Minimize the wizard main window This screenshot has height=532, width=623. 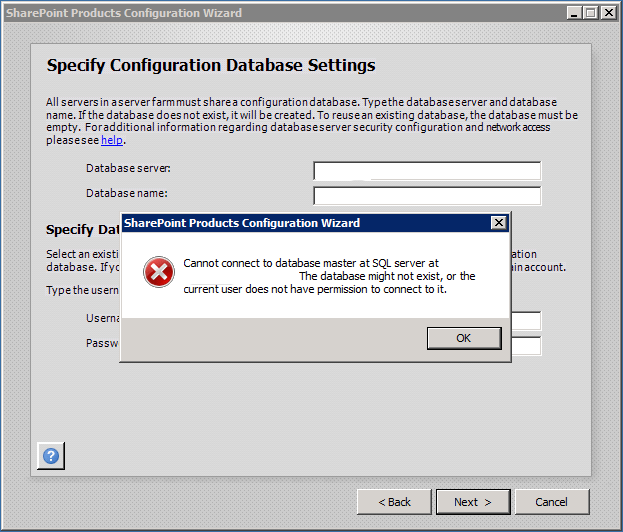573,13
